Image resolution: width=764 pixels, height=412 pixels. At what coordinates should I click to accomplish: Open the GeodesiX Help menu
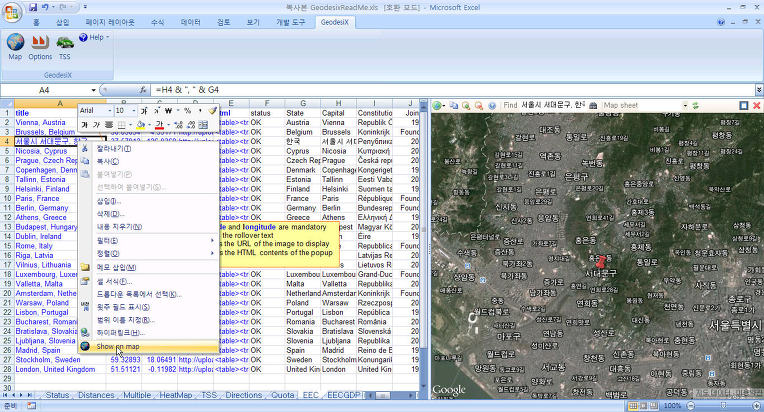pos(94,37)
